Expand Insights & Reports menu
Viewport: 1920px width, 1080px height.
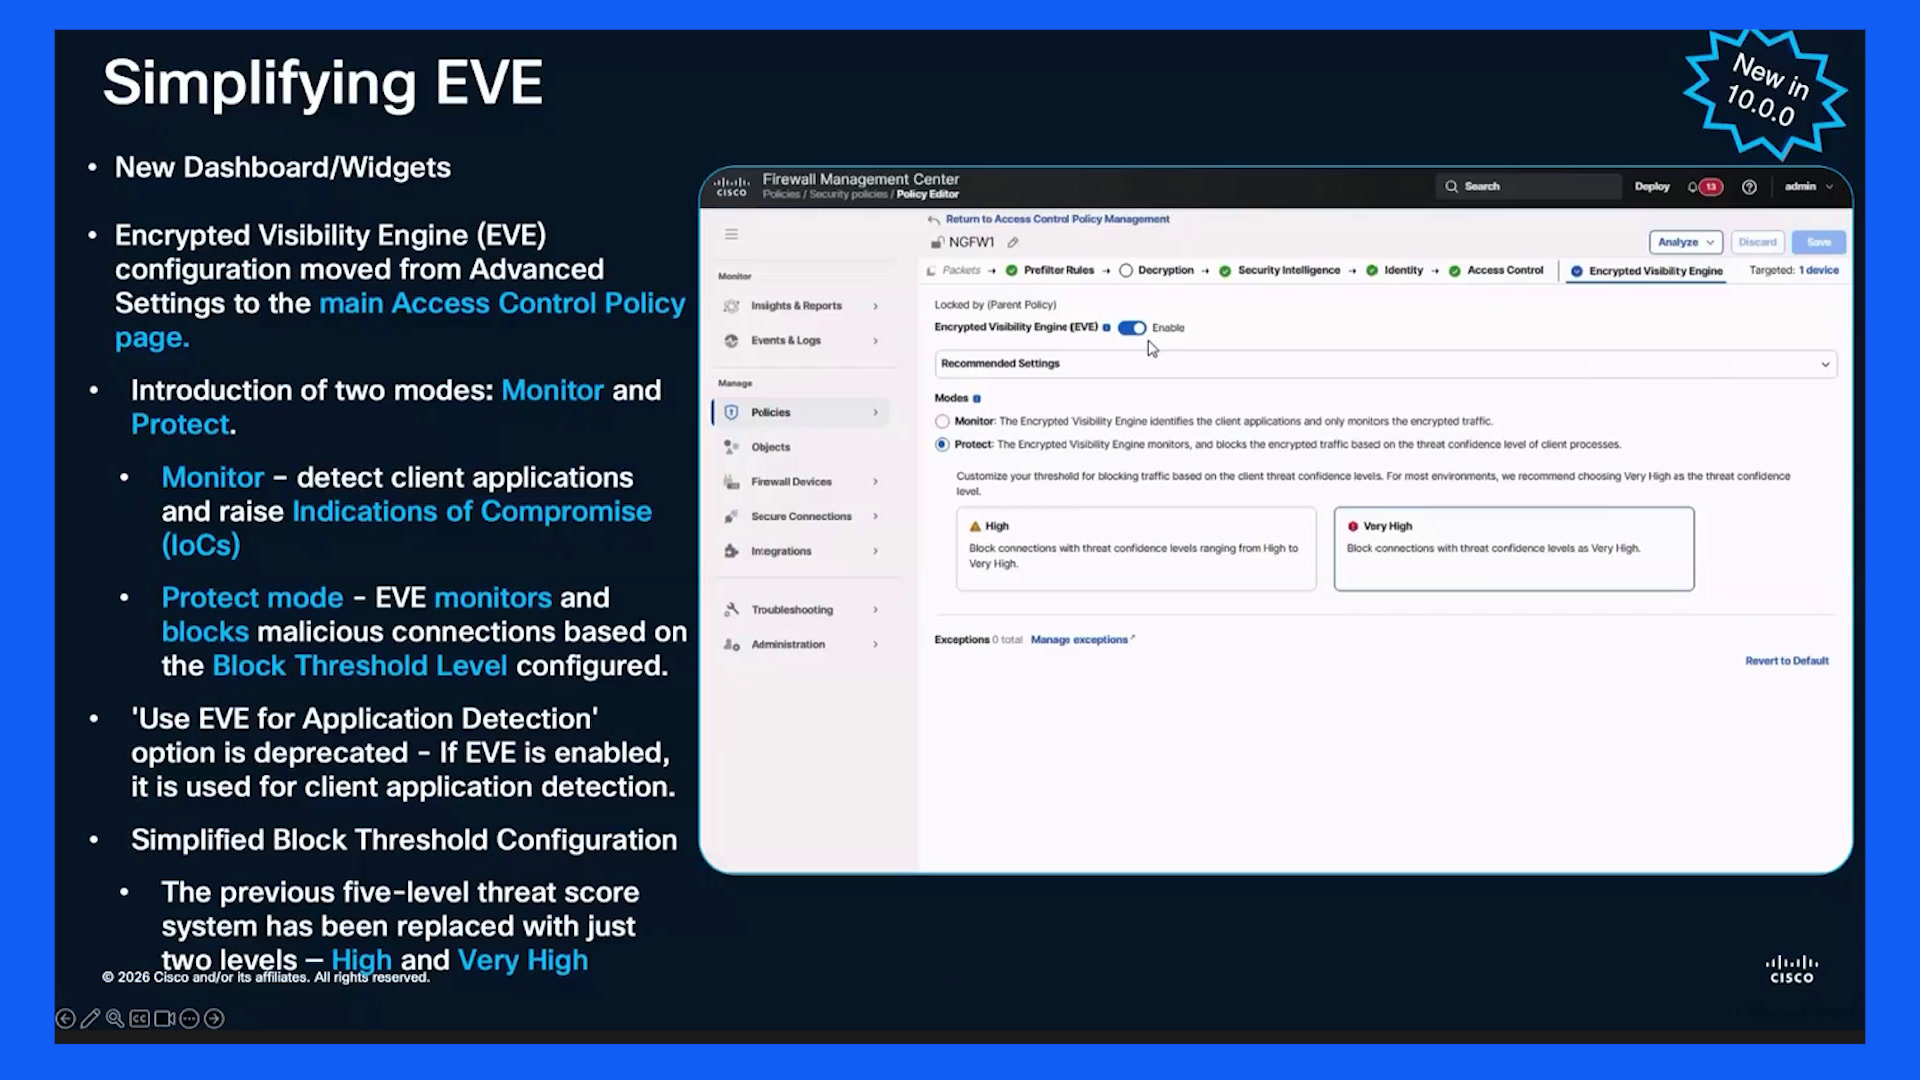pyautogui.click(x=800, y=306)
